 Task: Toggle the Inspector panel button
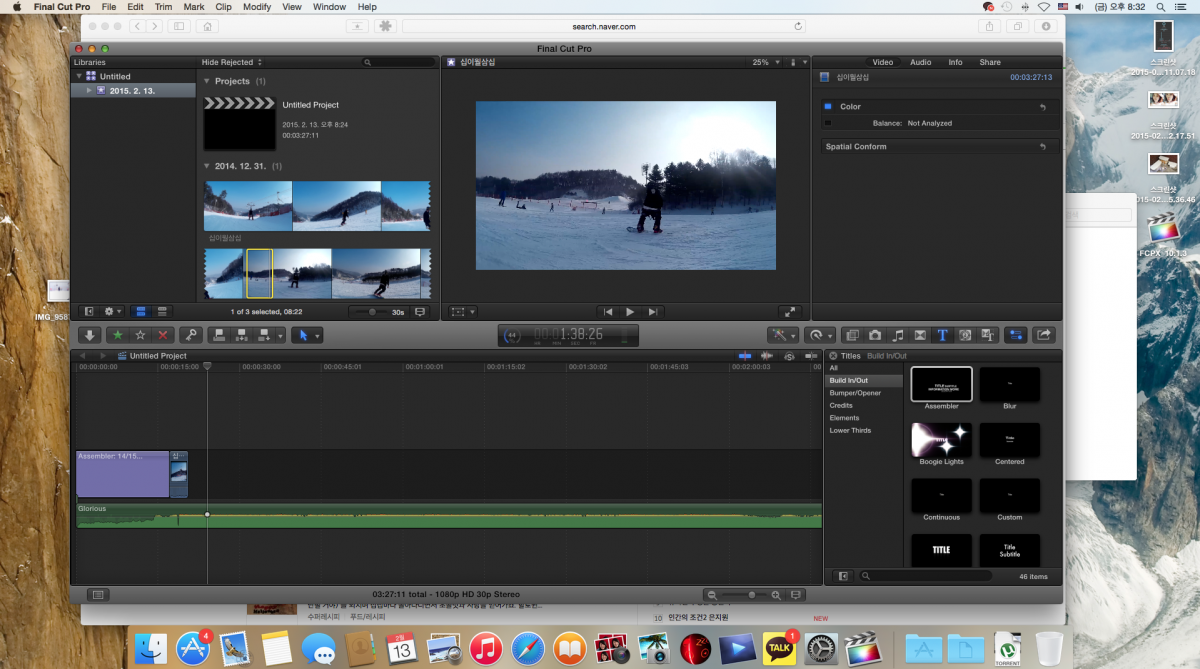click(x=1017, y=336)
